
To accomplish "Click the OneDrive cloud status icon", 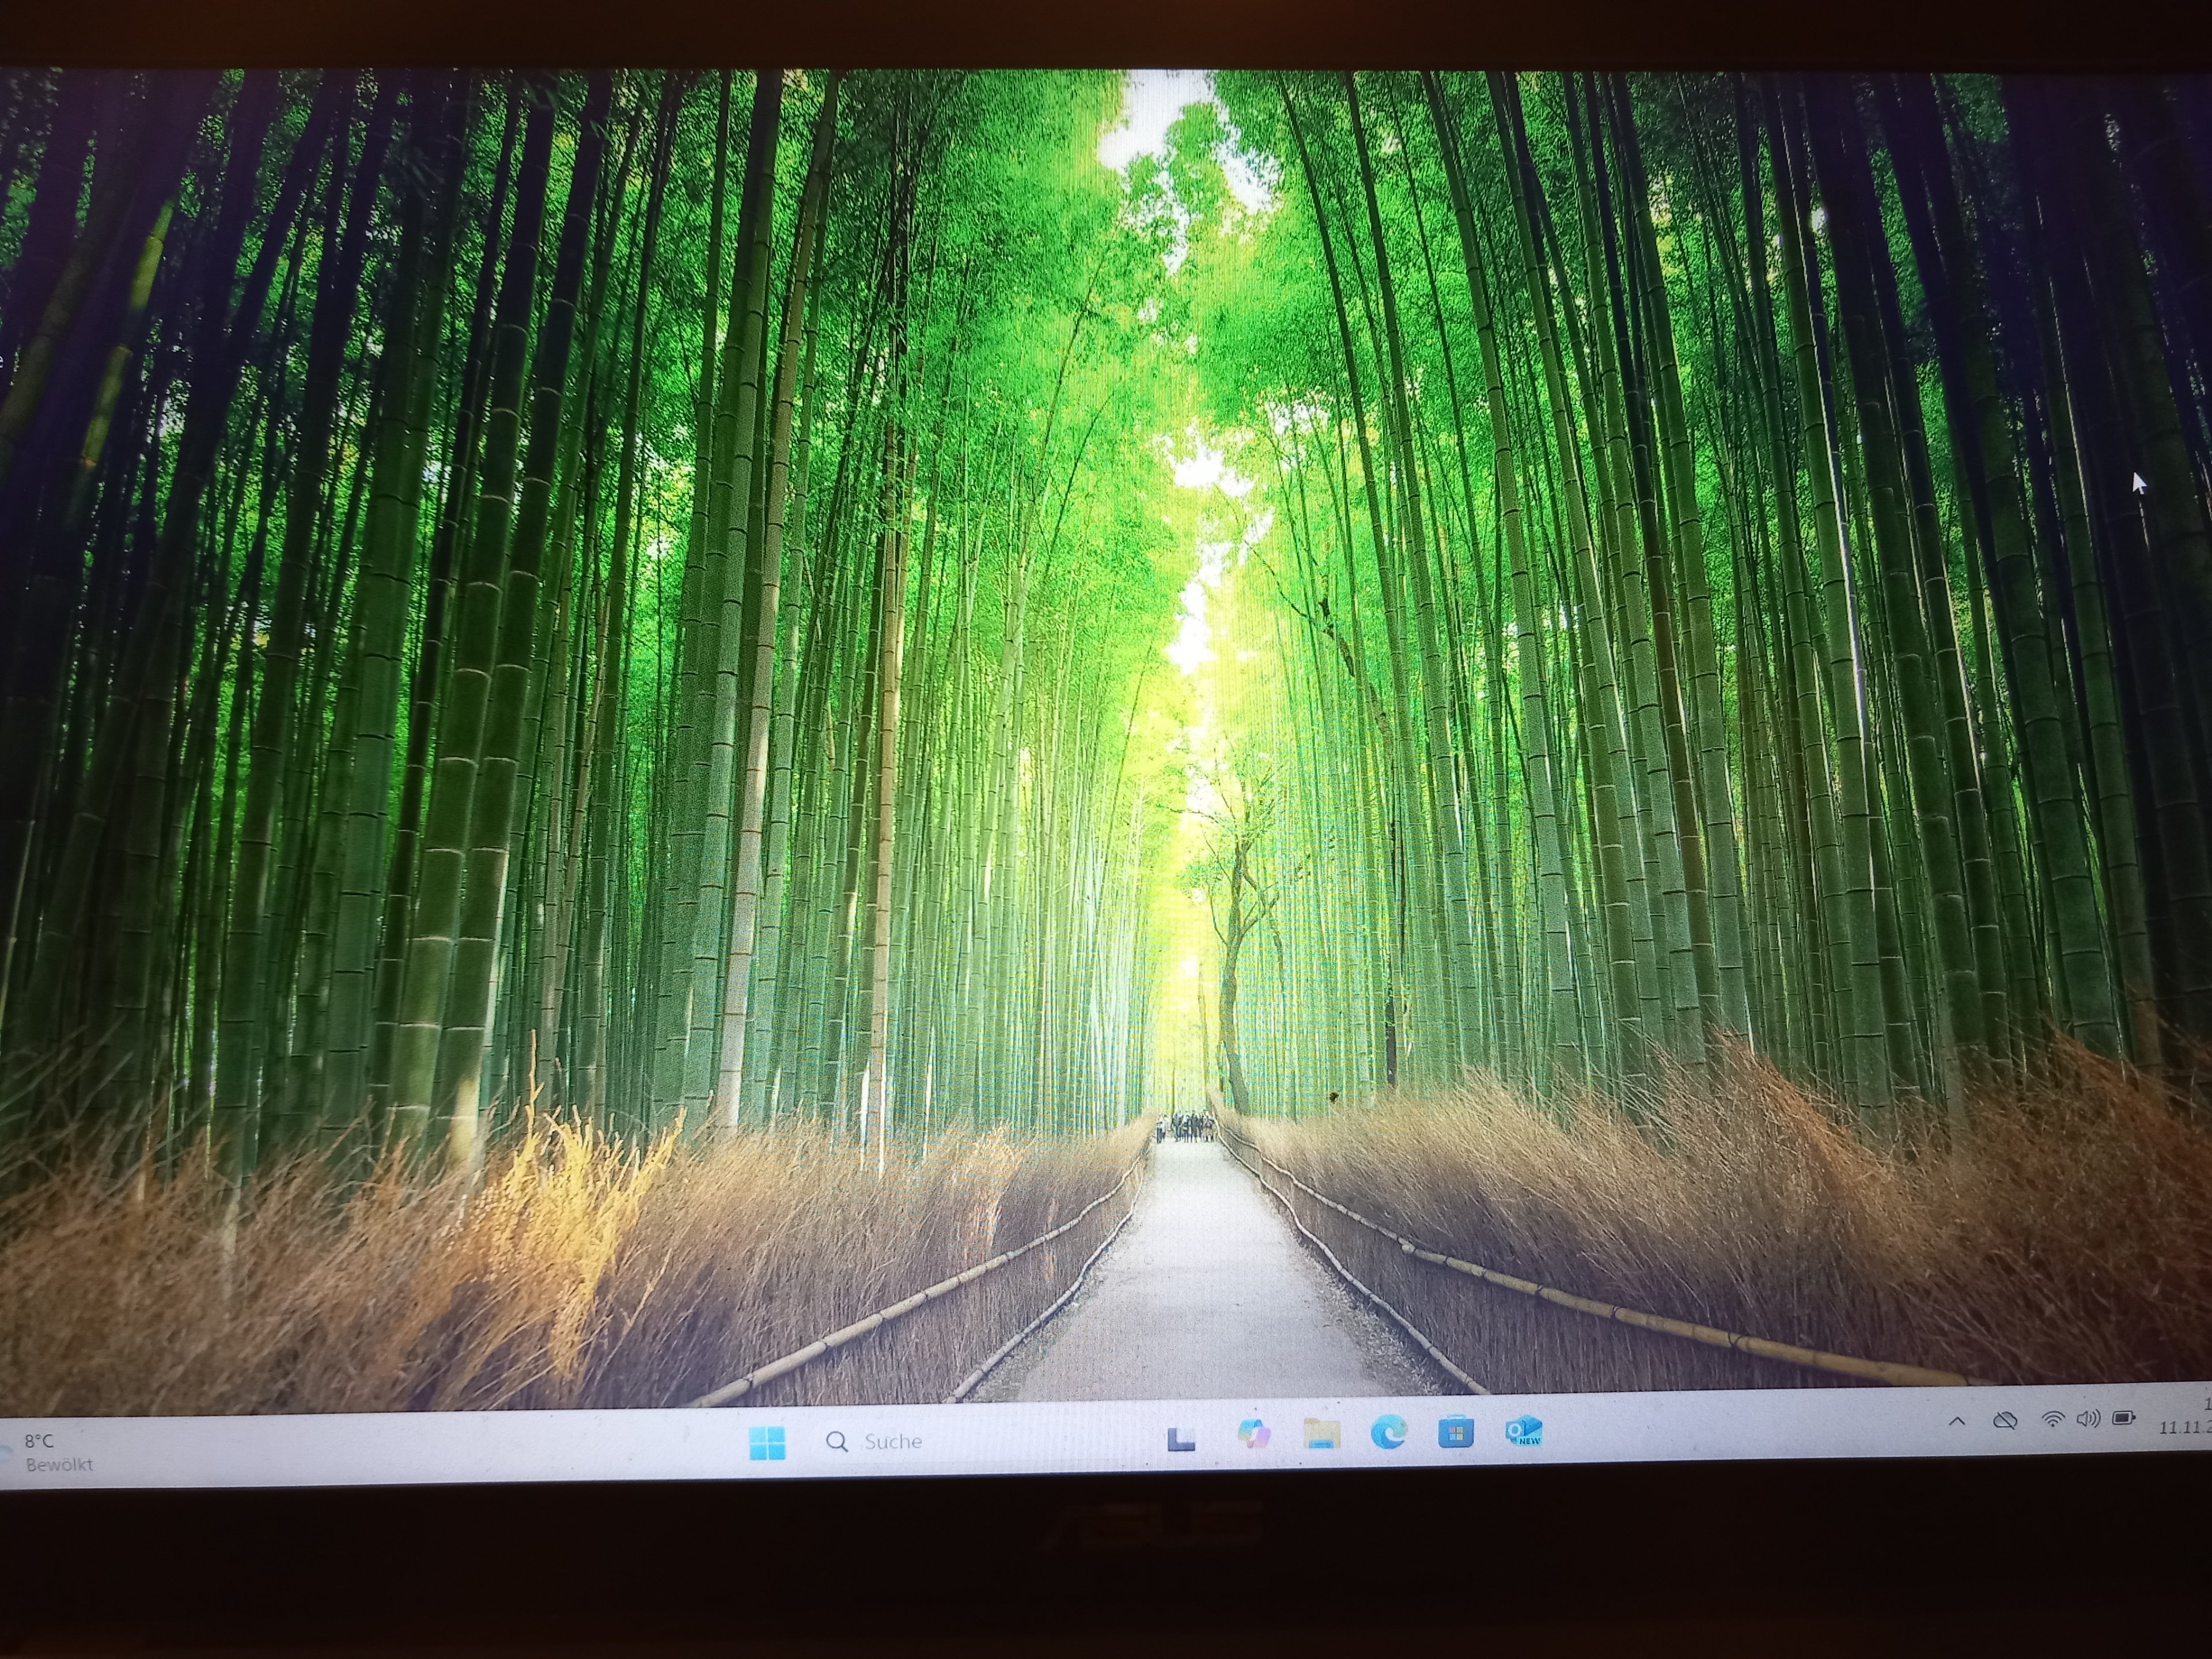I will 2005,1420.
